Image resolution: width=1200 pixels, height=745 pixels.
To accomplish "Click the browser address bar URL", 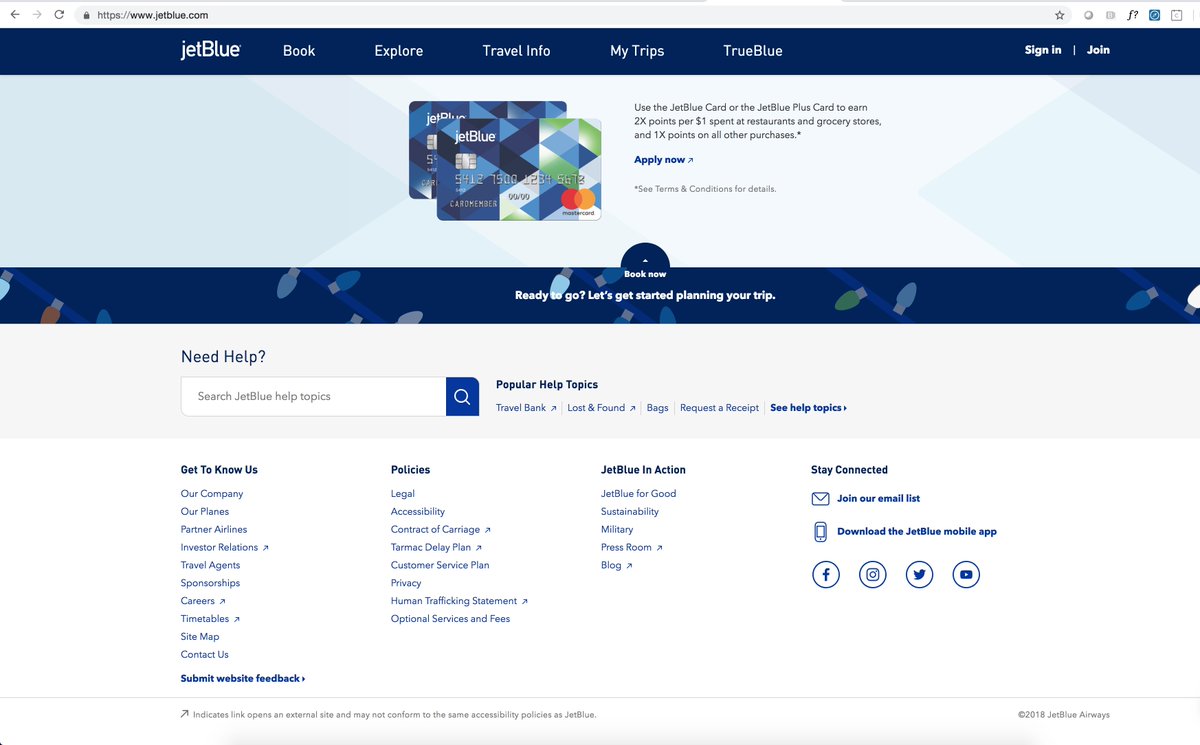I will pos(153,15).
